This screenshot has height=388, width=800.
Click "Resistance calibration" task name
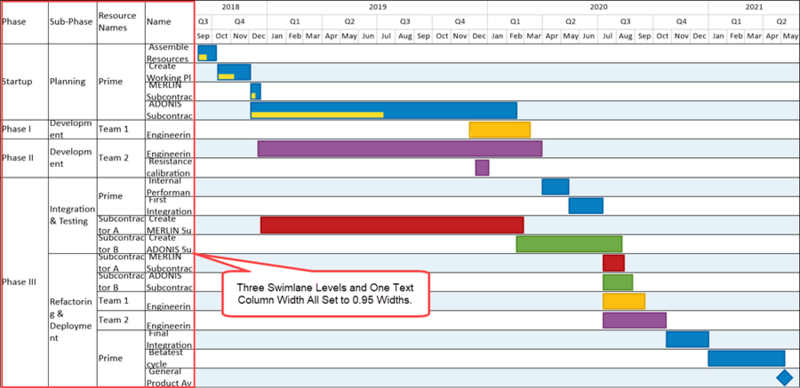[169, 167]
